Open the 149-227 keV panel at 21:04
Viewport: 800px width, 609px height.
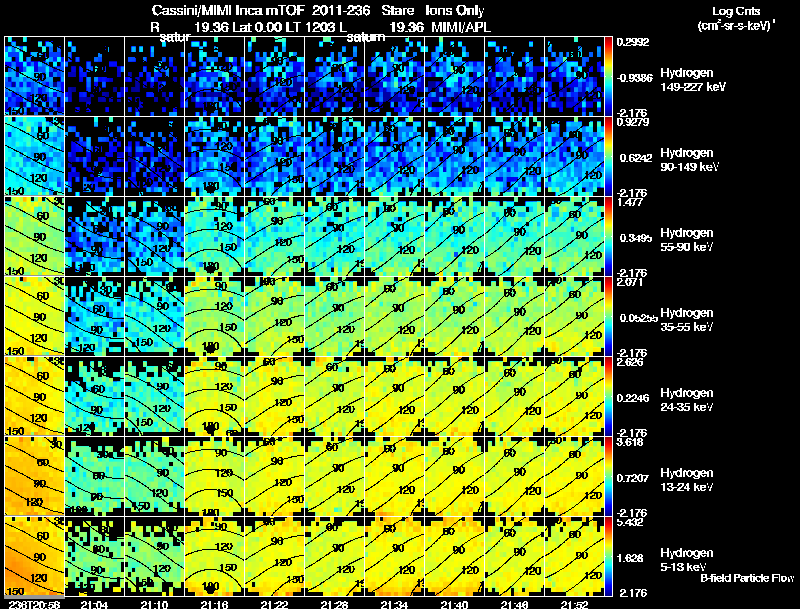pos(94,77)
